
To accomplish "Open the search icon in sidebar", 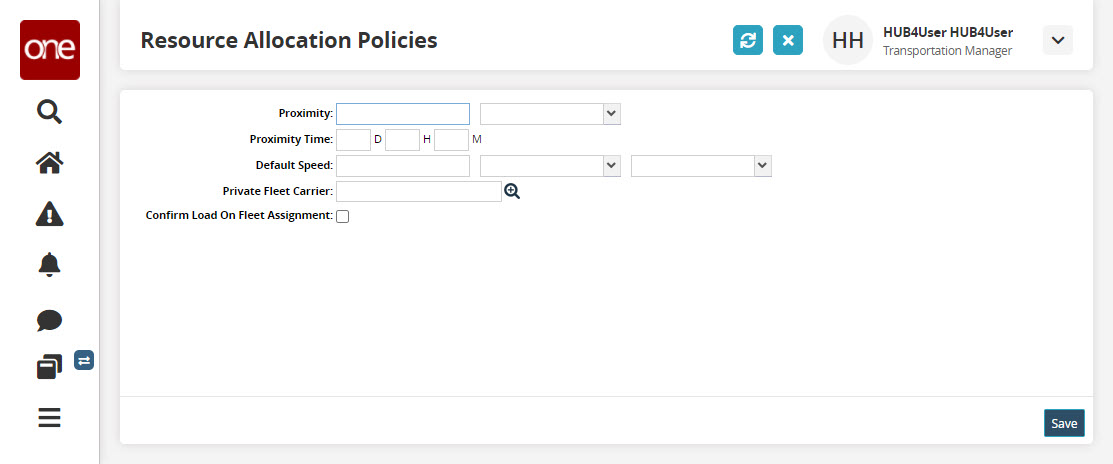I will pos(49,111).
